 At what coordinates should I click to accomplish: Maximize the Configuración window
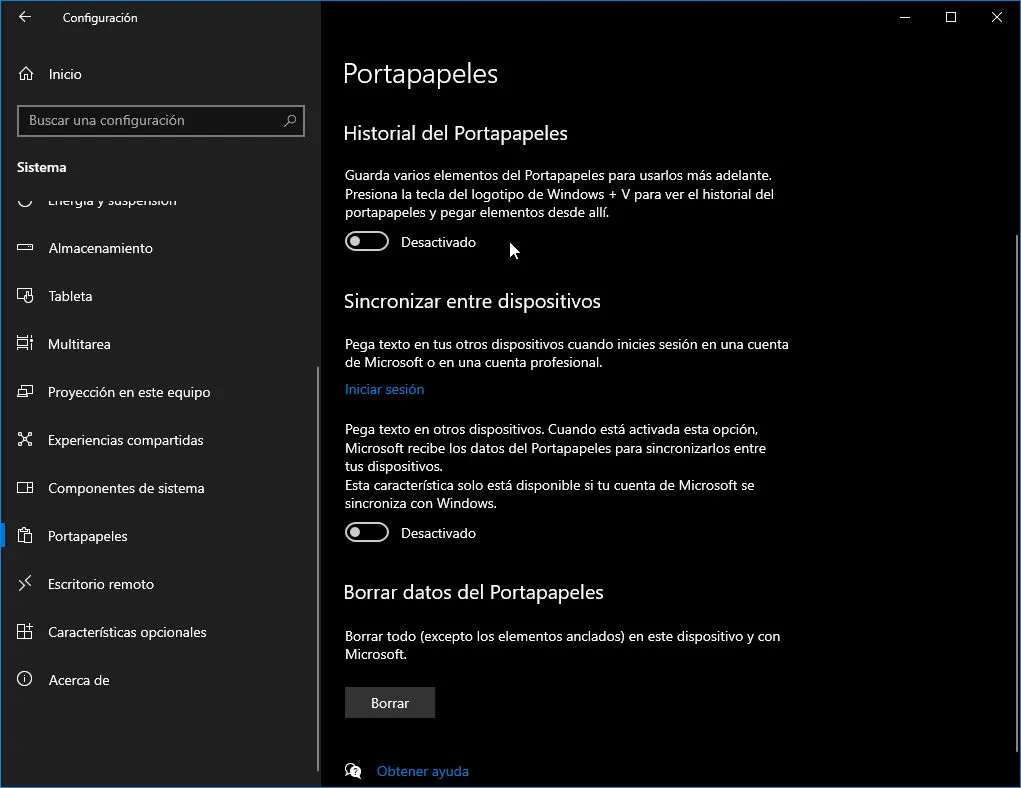coord(951,18)
